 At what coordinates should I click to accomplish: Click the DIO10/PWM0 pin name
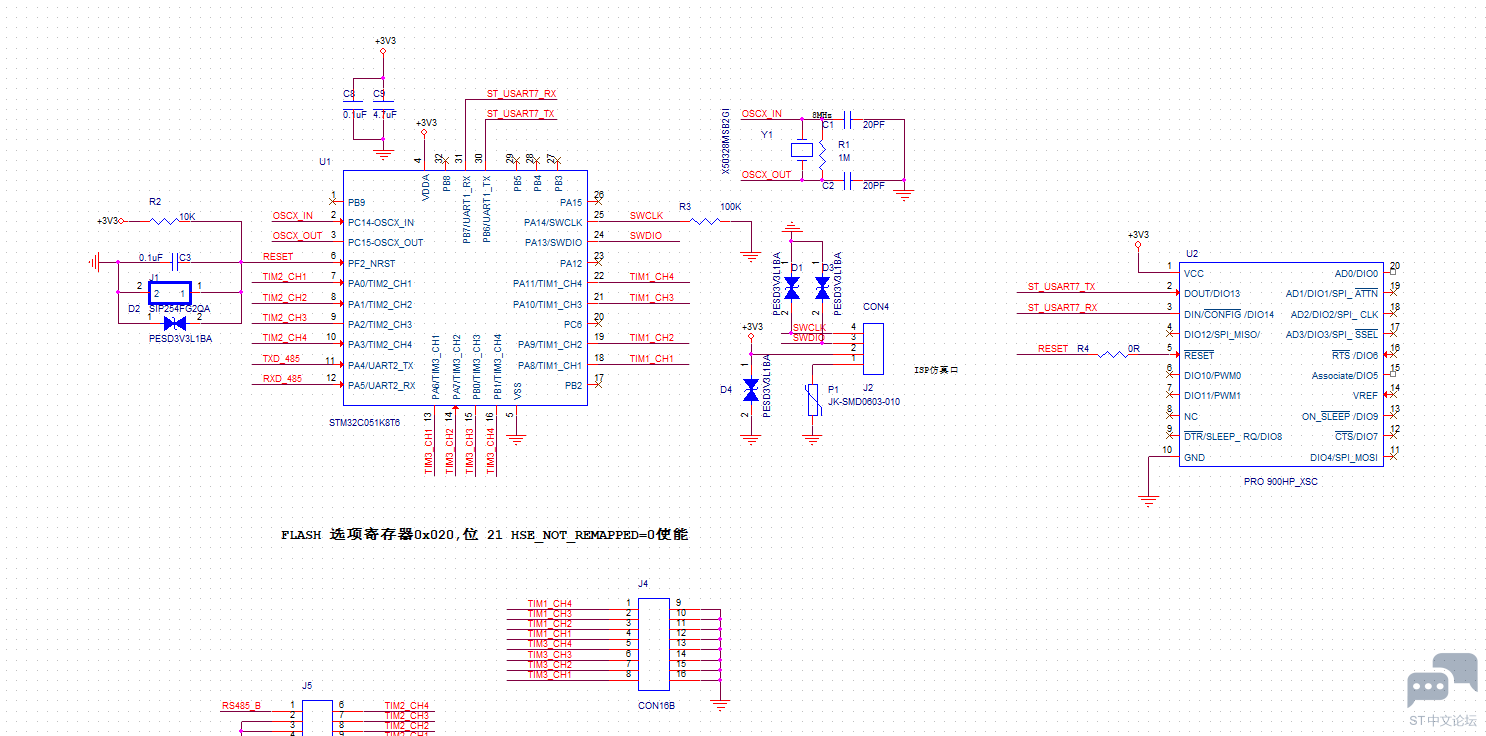1212,376
